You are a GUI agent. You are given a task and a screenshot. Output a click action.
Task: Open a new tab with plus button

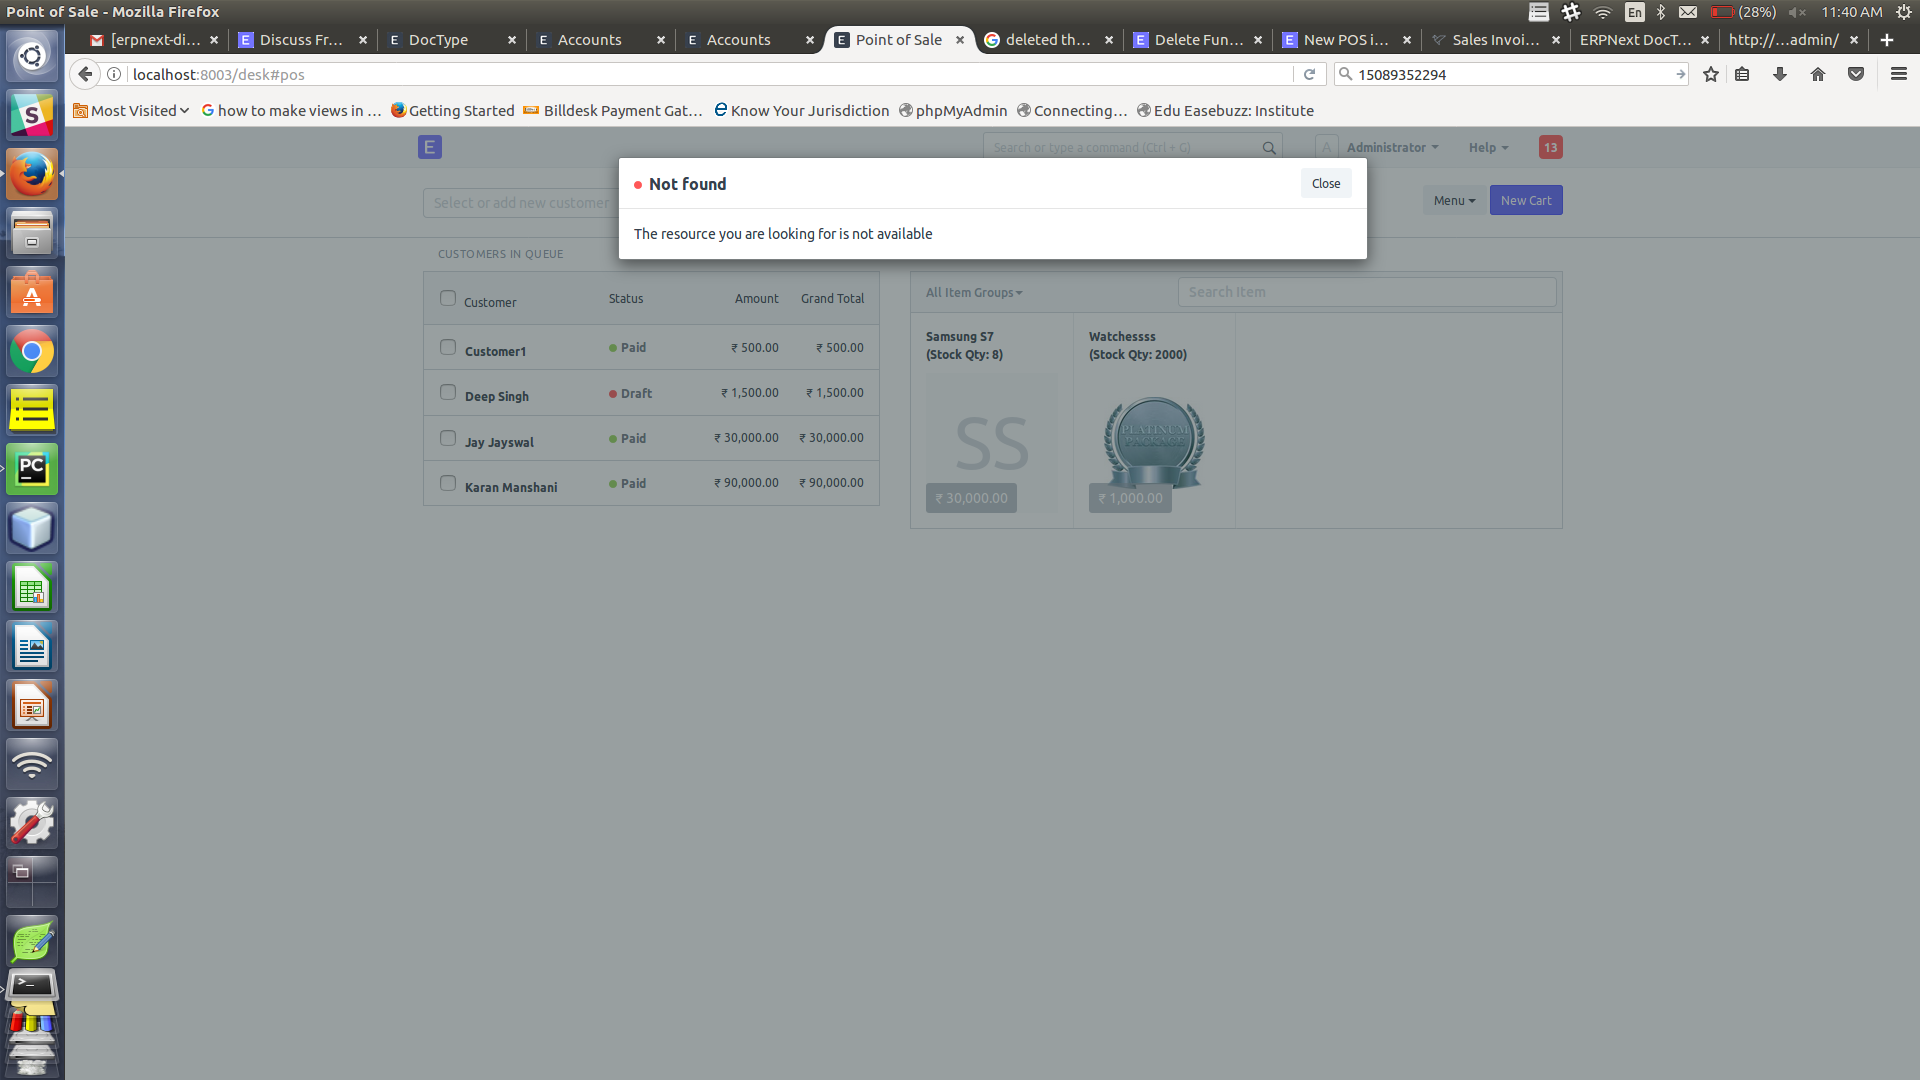(1887, 40)
